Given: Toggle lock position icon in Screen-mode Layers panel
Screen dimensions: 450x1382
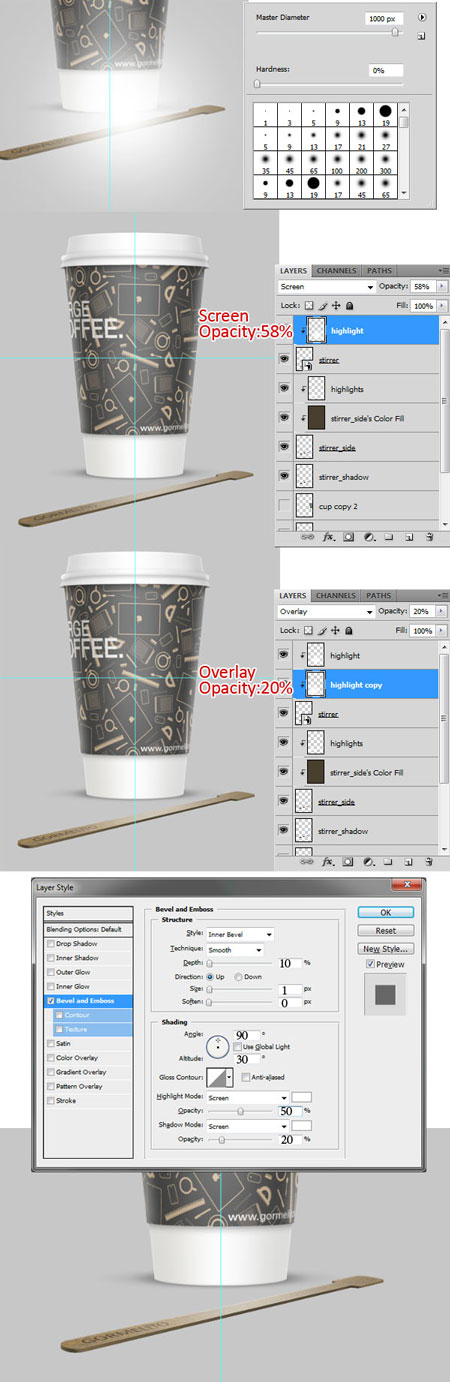Looking at the screenshot, I should click(x=336, y=305).
